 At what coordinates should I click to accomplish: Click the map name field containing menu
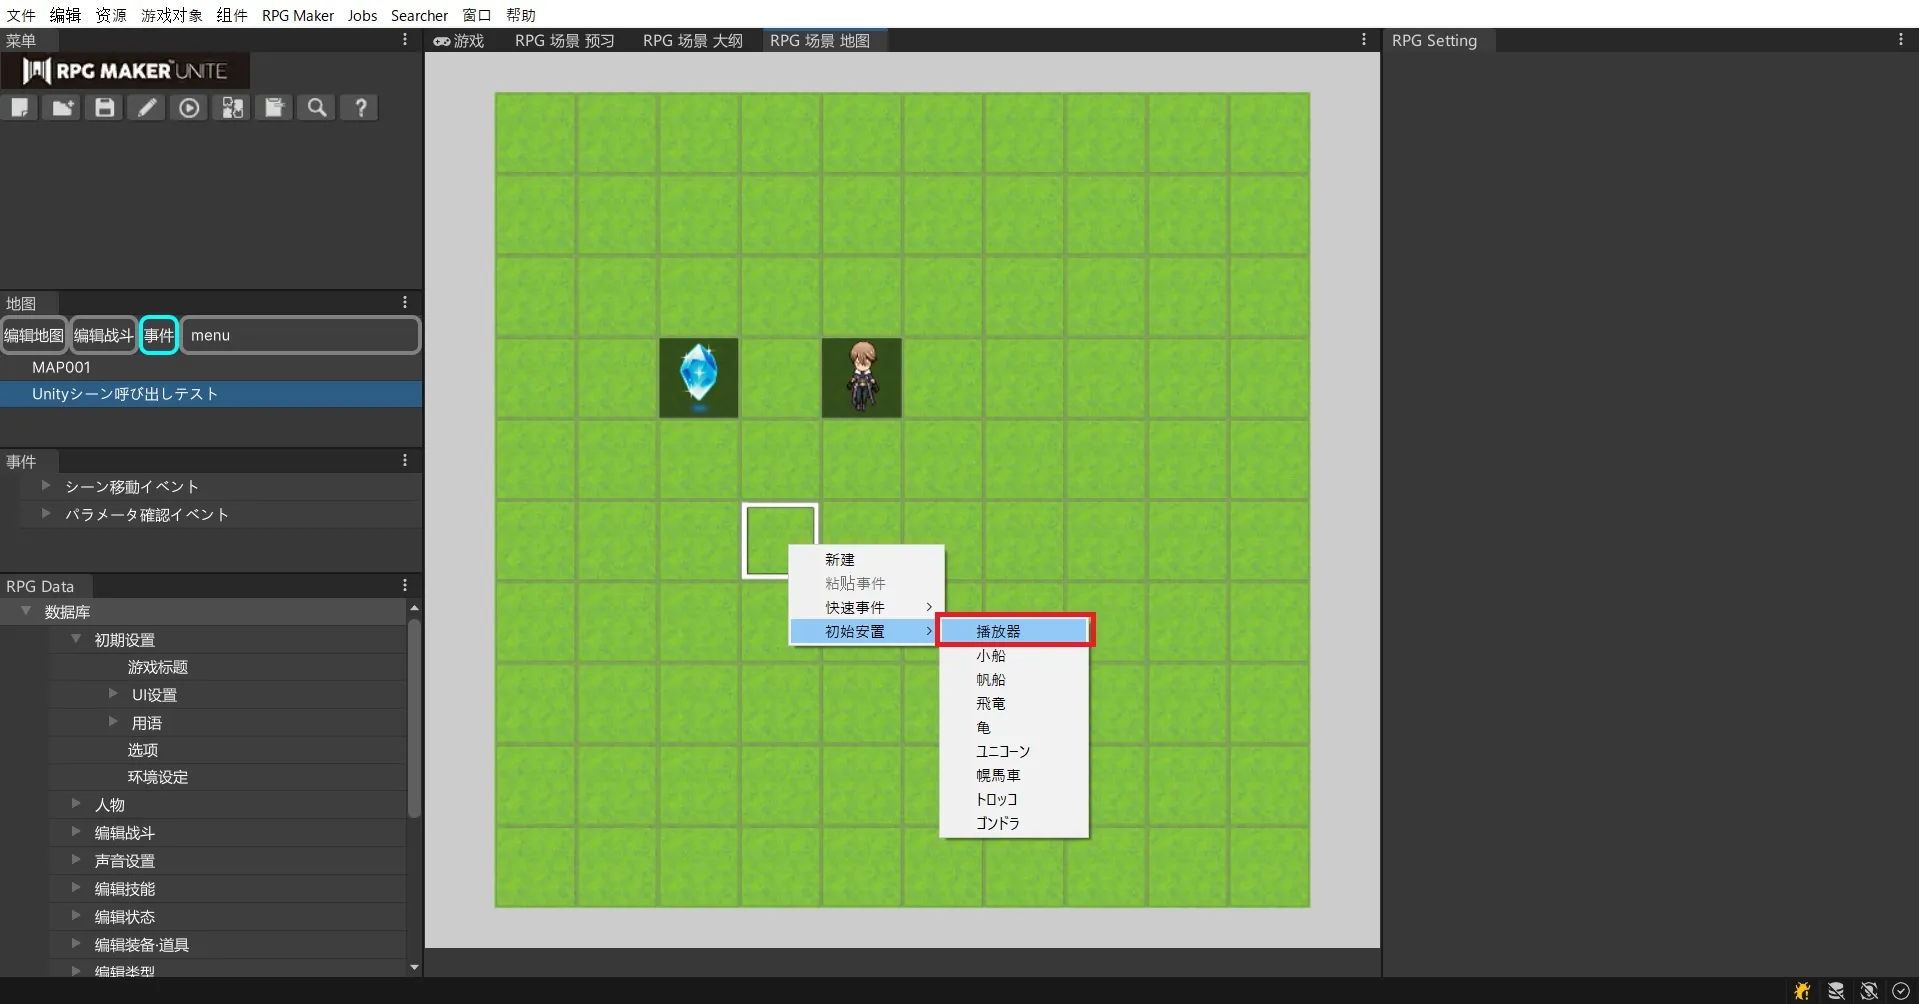point(299,336)
